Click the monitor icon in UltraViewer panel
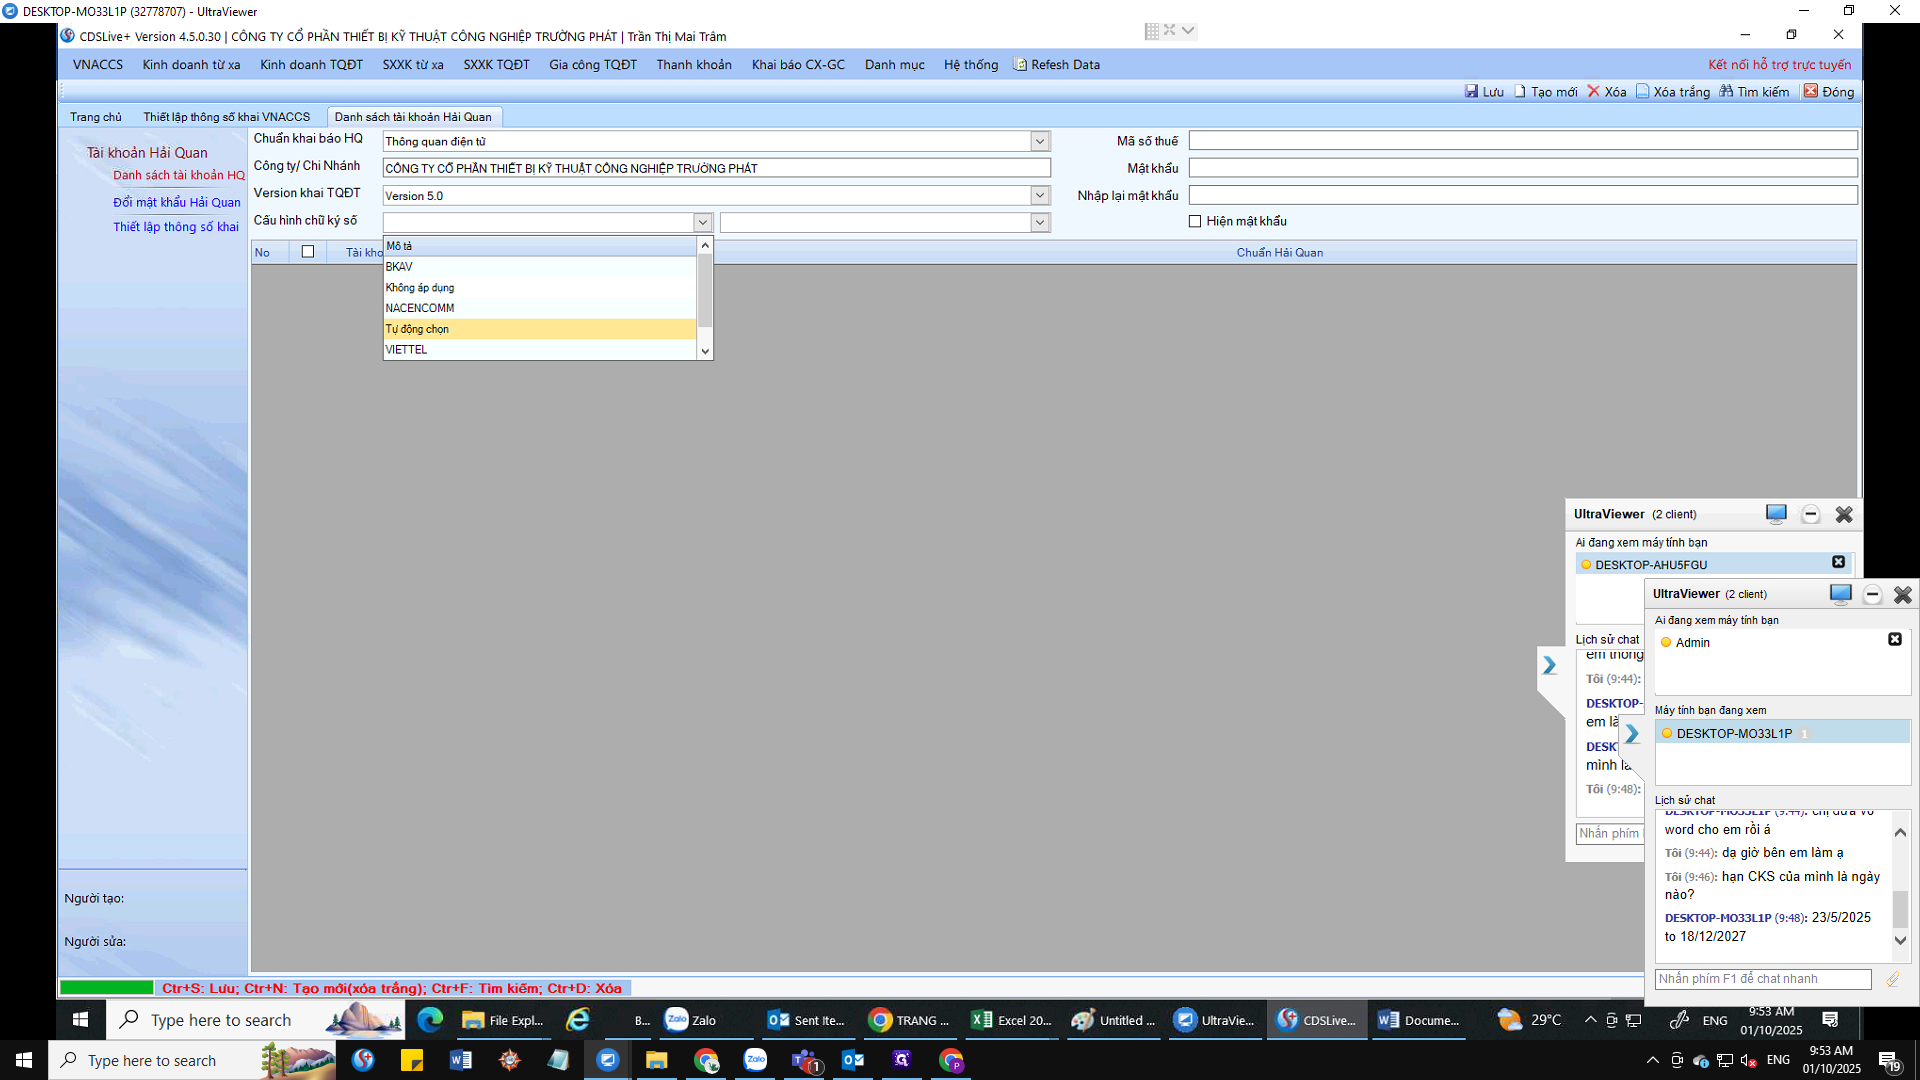 (x=1840, y=594)
